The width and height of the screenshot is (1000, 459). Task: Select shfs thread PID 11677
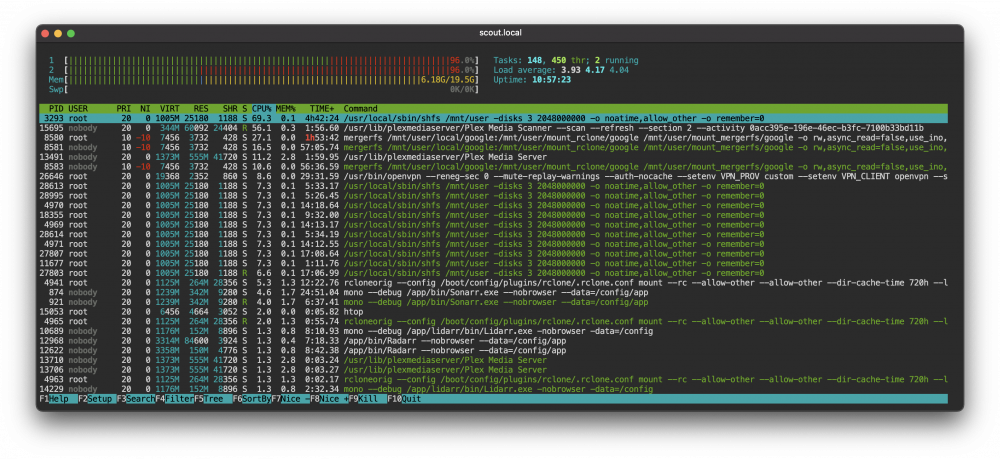click(x=493, y=263)
